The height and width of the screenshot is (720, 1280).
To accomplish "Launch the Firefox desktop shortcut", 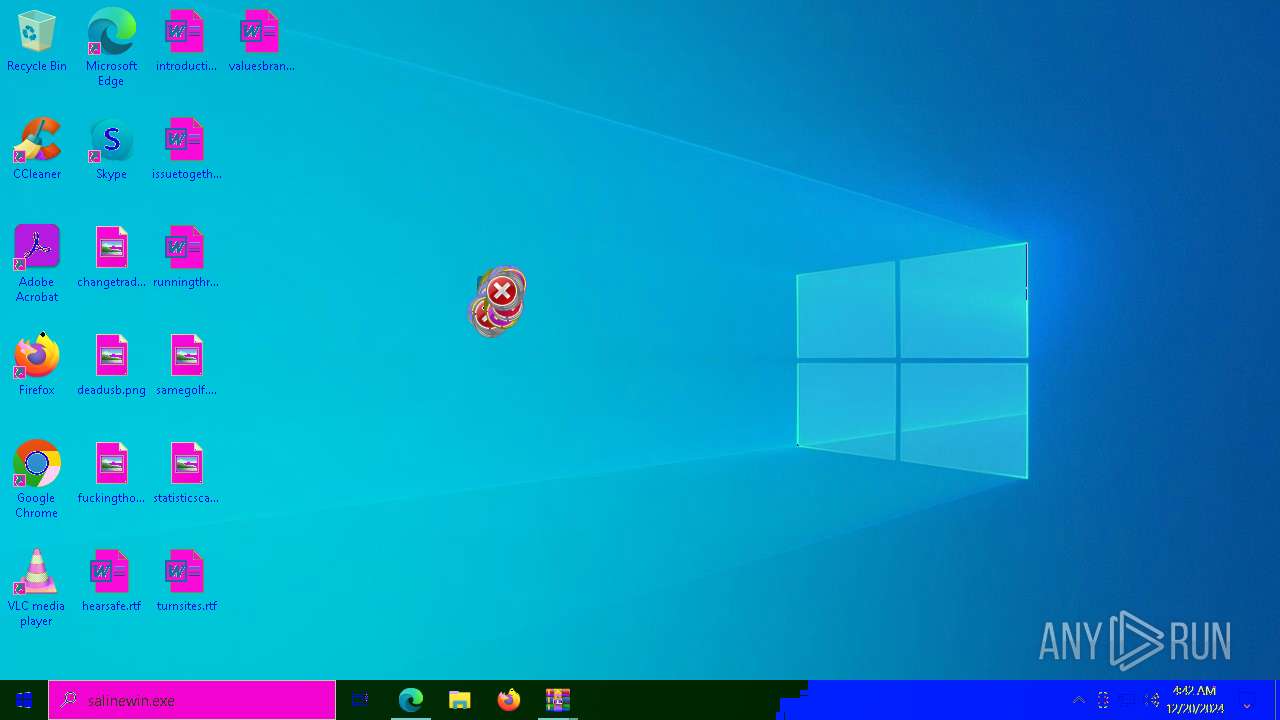I will [x=37, y=365].
